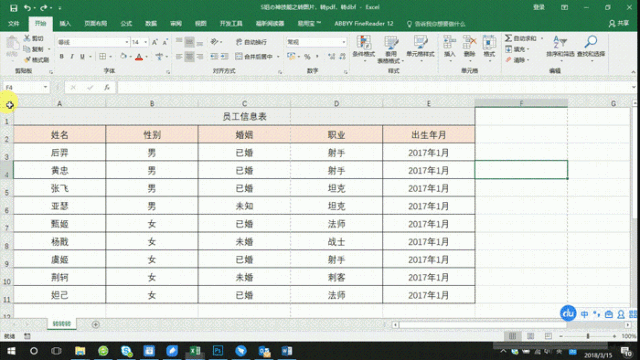Open the ABBYY FineReader 12 tab

click(x=364, y=24)
